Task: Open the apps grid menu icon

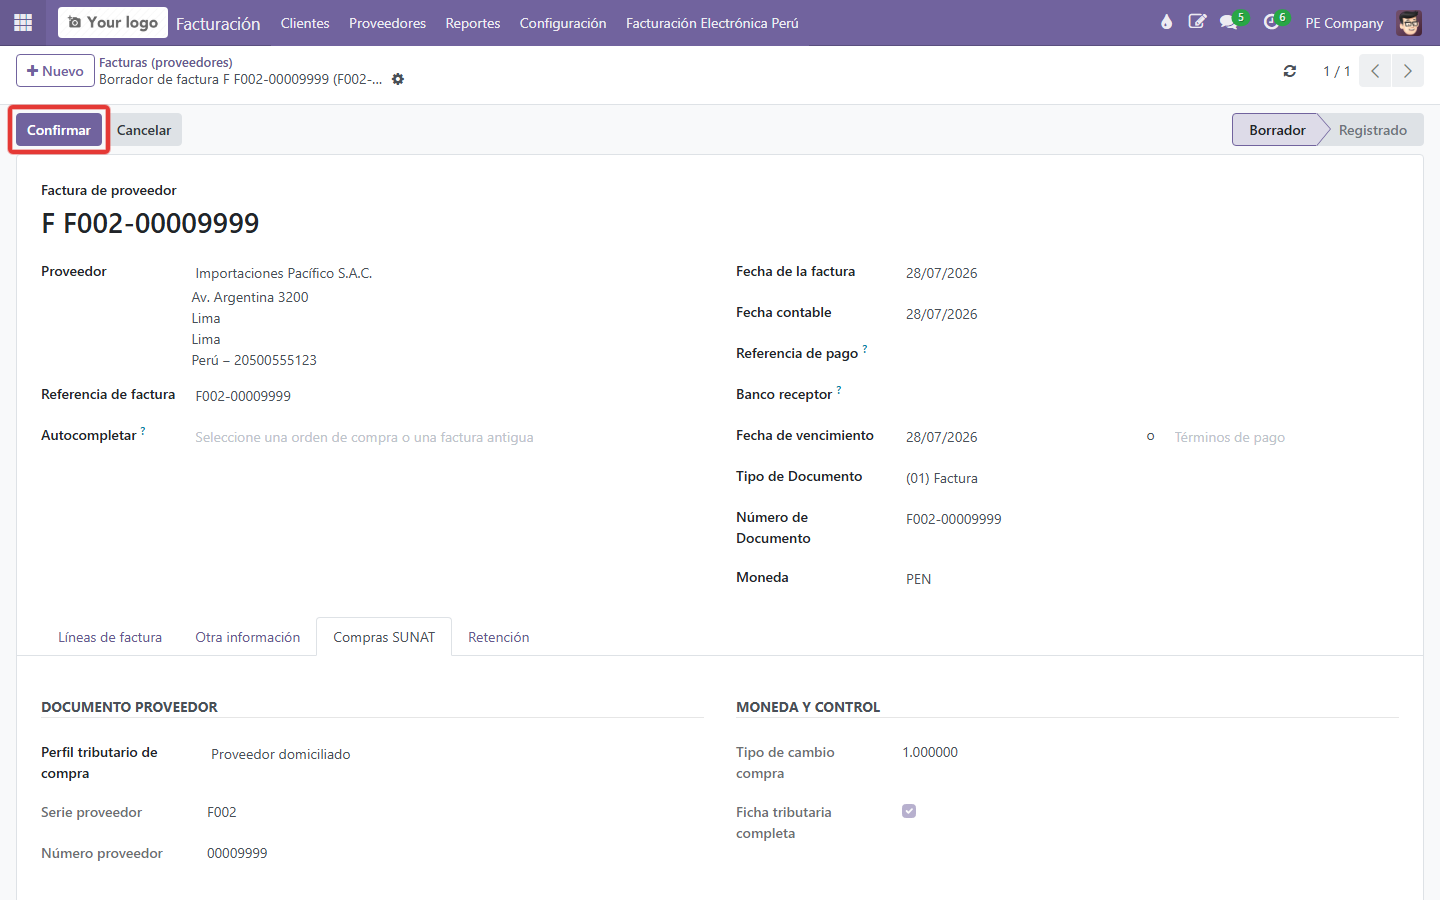Action: [23, 22]
